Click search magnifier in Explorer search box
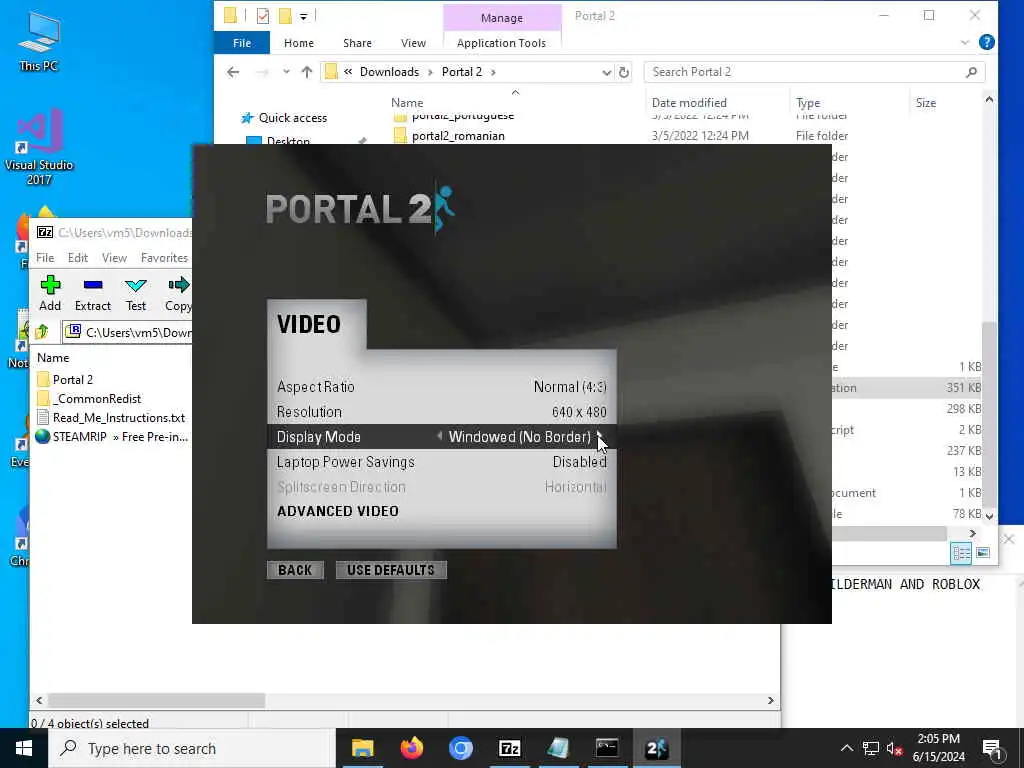Viewport: 1024px width, 768px height. coord(971,72)
